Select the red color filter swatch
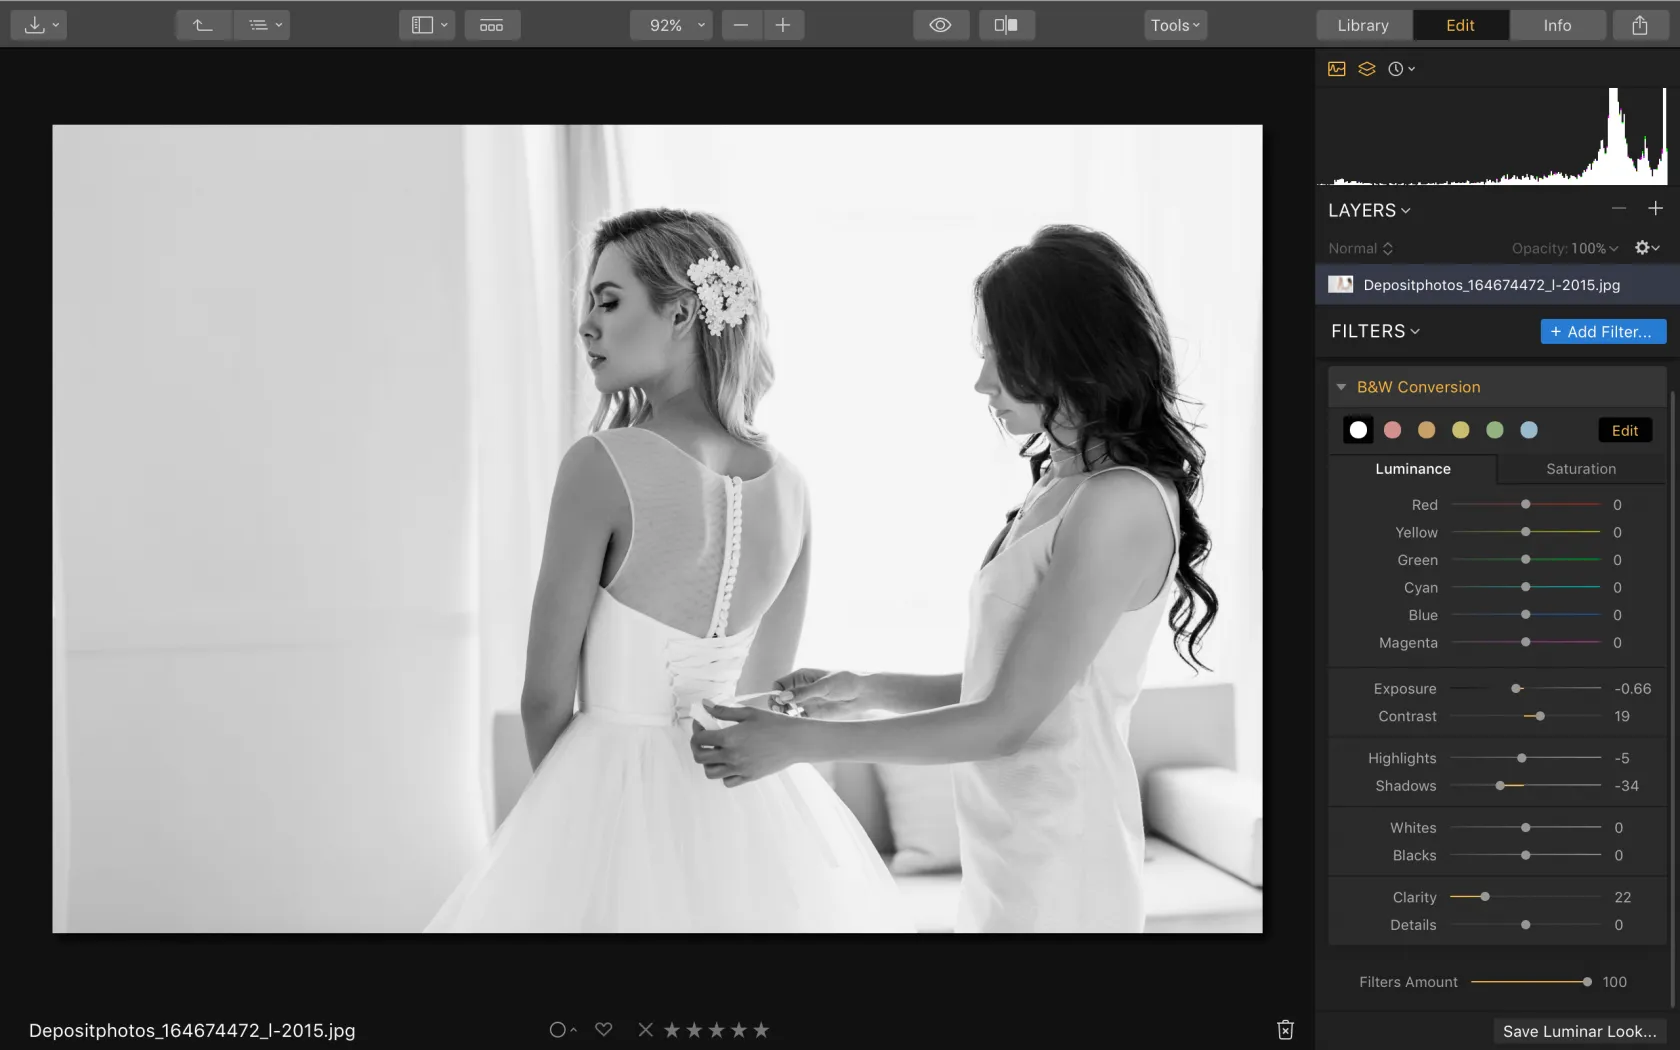Screen dimensions: 1680x1050 click(x=1392, y=430)
